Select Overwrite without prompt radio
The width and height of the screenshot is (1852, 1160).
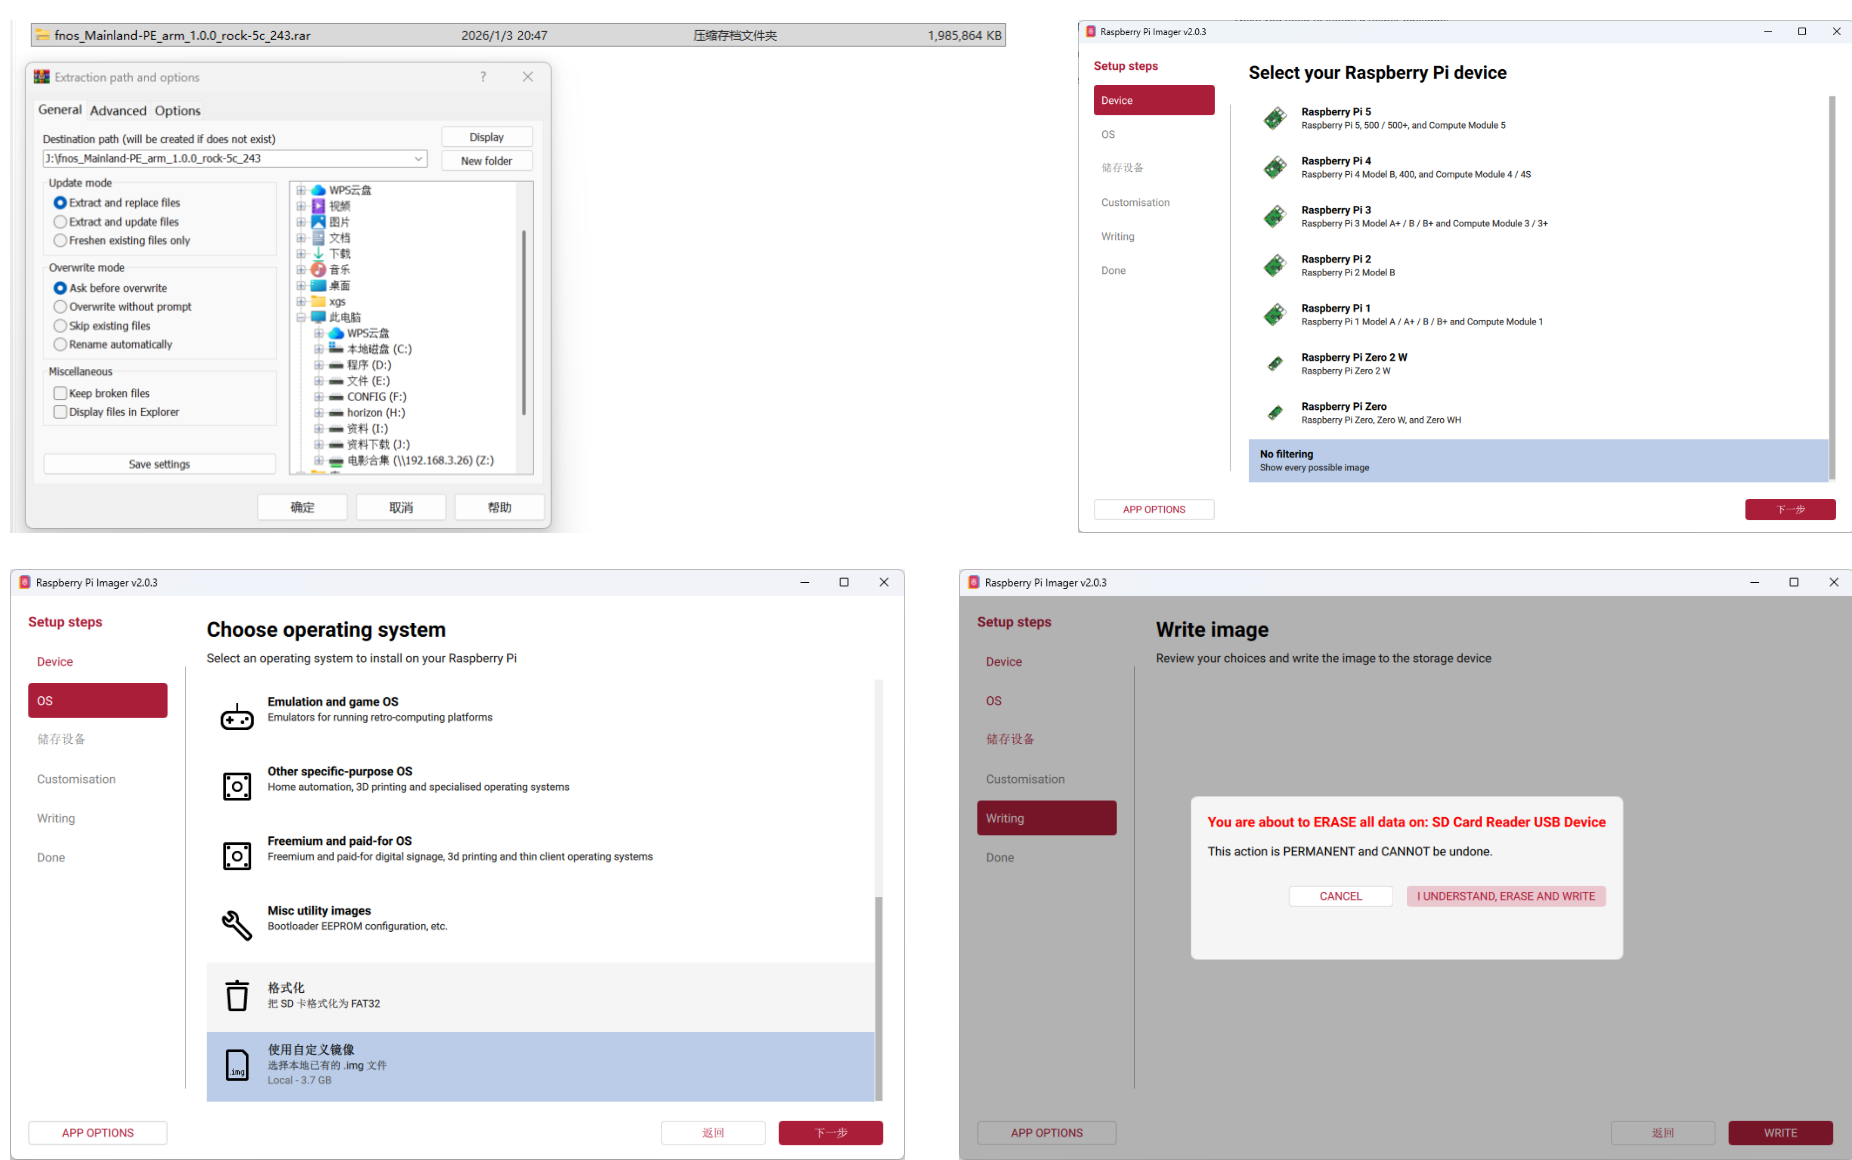click(x=60, y=307)
